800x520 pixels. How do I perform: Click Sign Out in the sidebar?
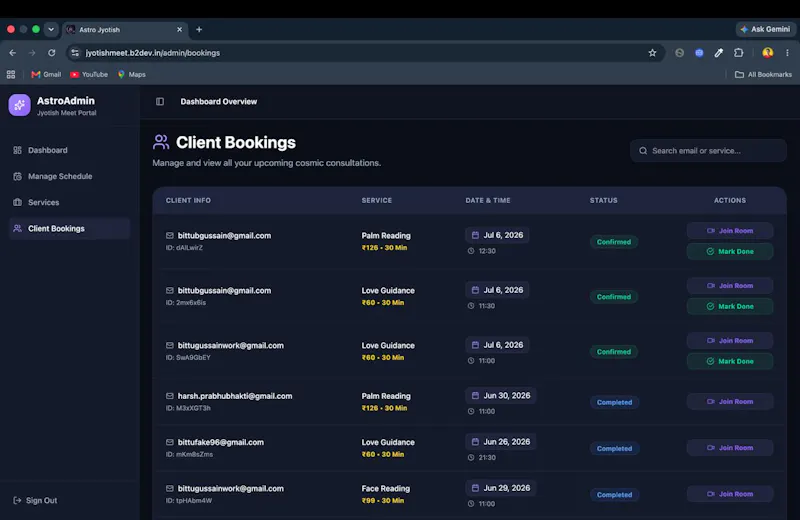click(x=35, y=501)
